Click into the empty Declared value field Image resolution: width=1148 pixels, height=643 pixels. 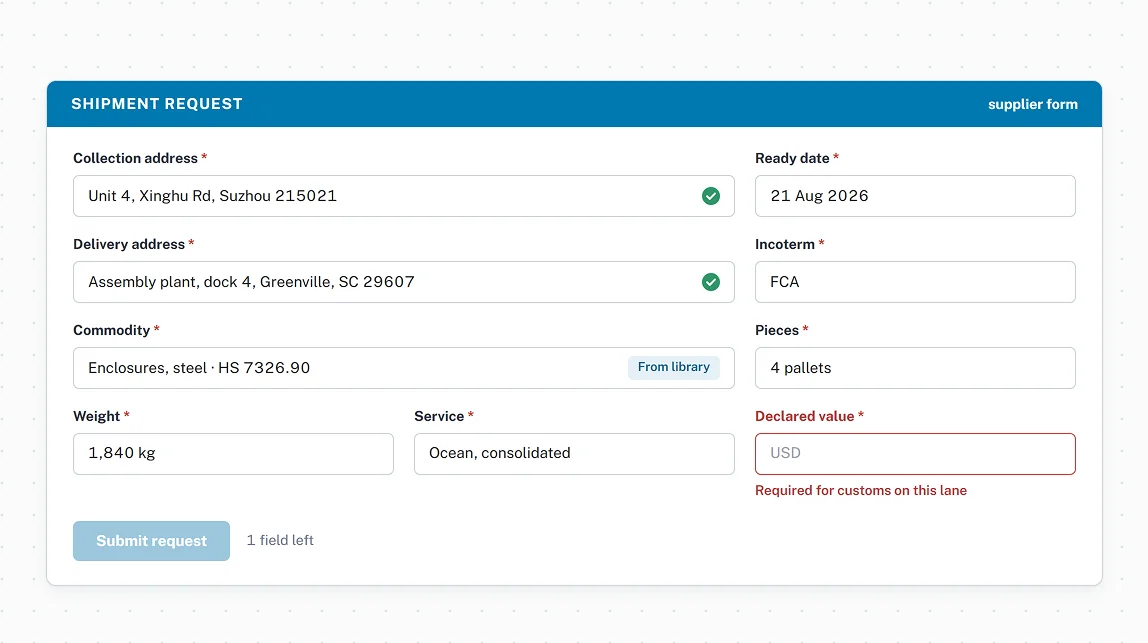click(915, 453)
